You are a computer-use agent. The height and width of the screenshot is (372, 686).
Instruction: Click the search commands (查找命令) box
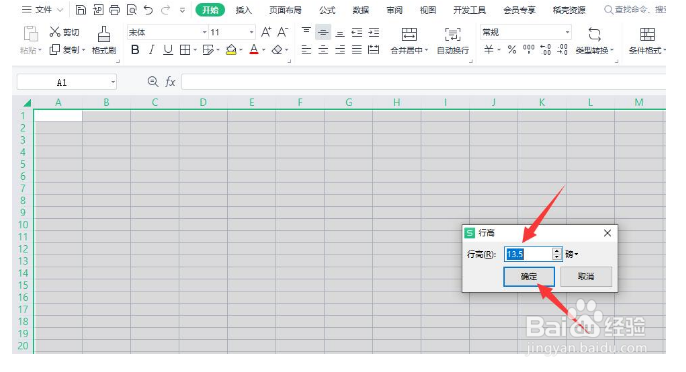tap(635, 10)
